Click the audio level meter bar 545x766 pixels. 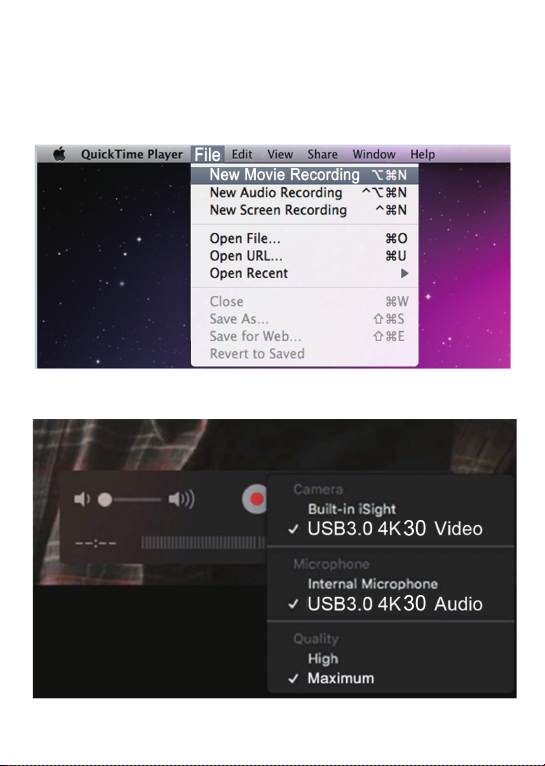pos(203,543)
